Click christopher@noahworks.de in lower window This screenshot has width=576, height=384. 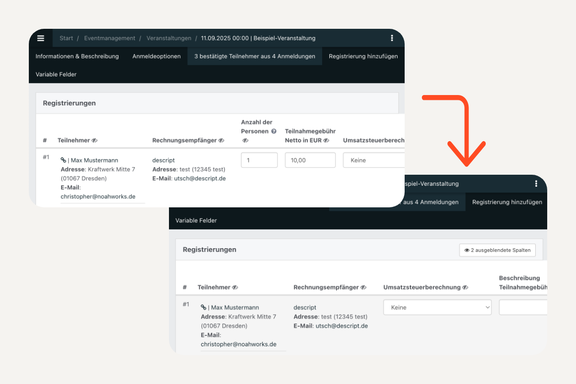coord(238,344)
